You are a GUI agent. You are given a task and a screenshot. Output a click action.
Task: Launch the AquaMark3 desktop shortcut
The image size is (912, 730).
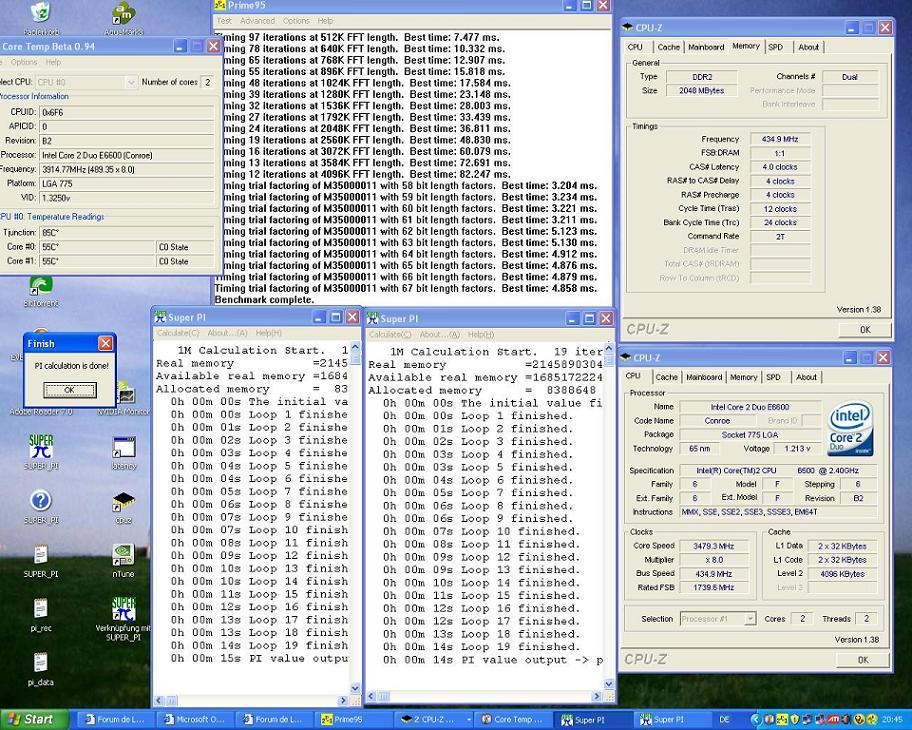click(123, 13)
